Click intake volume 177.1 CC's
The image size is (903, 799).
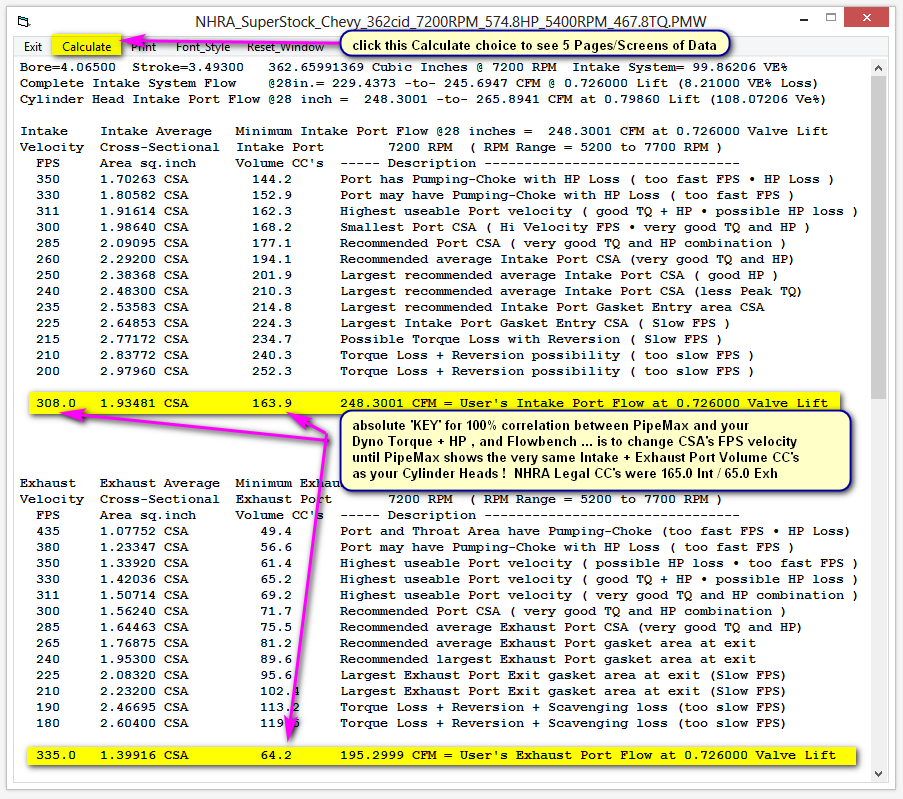coord(272,244)
